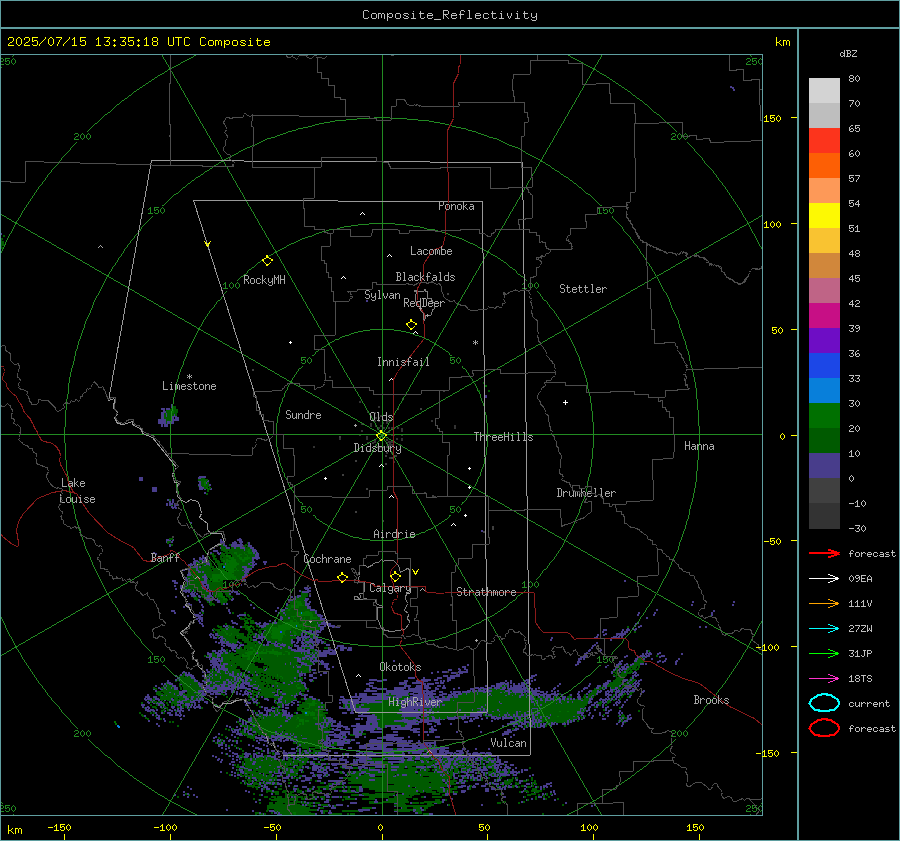Screen dimensions: 900x841
Task: Click the red 60-65 dBZ swatch
Action: [824, 141]
